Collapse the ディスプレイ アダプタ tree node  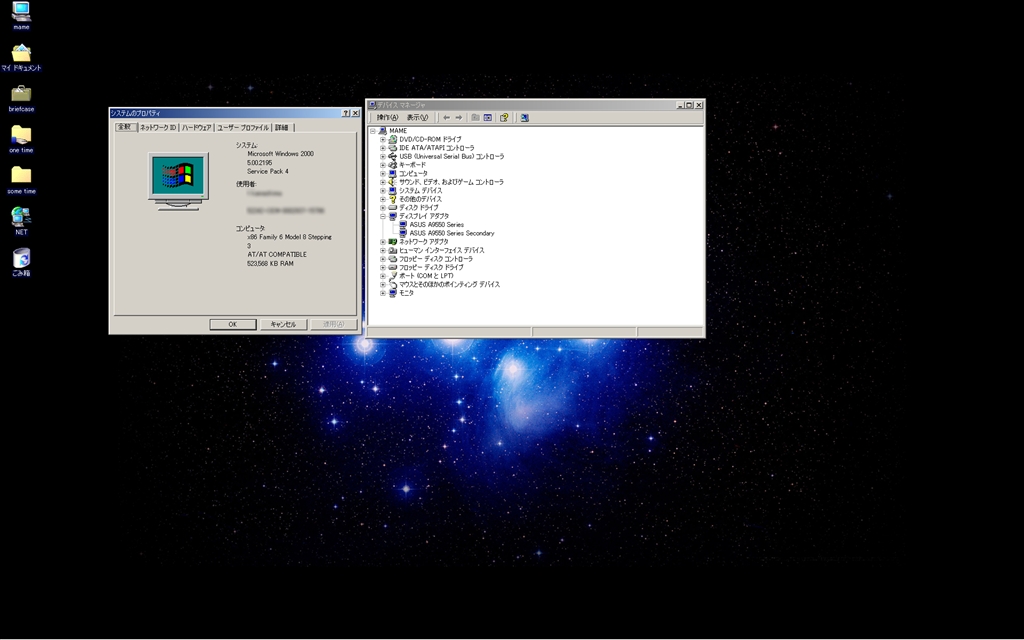click(x=383, y=216)
